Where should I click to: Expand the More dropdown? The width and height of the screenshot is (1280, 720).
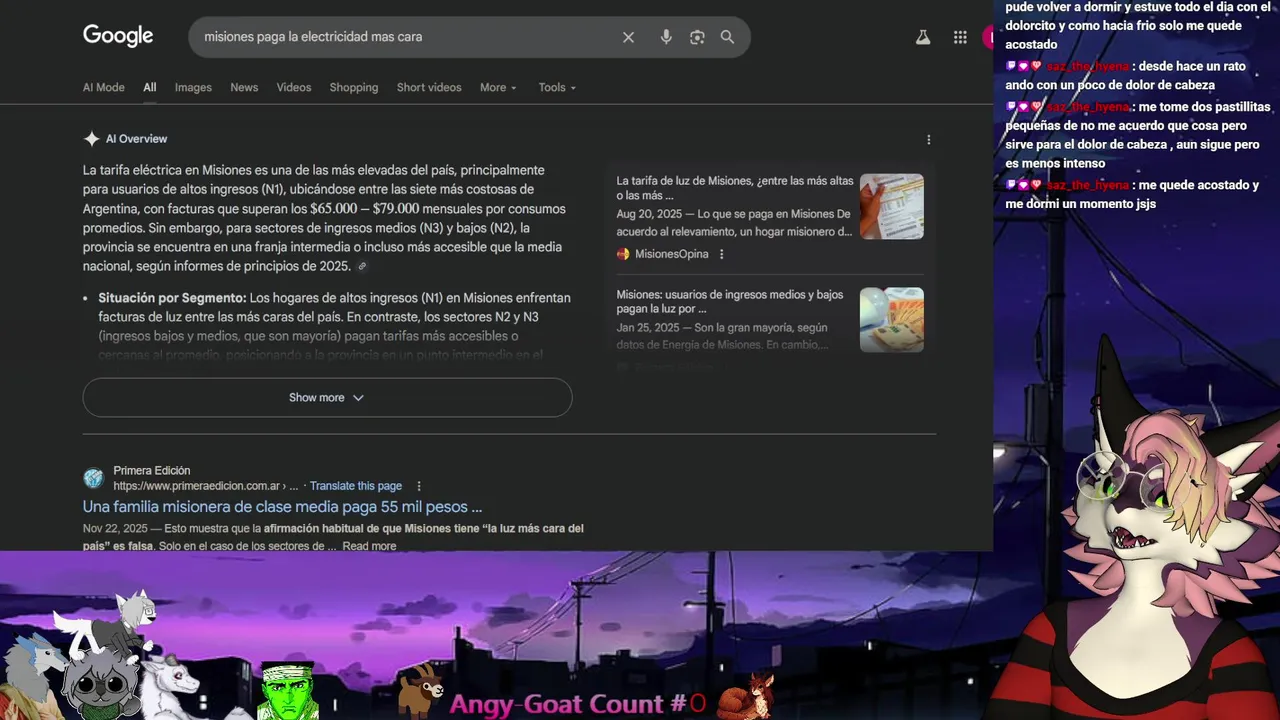click(x=498, y=88)
